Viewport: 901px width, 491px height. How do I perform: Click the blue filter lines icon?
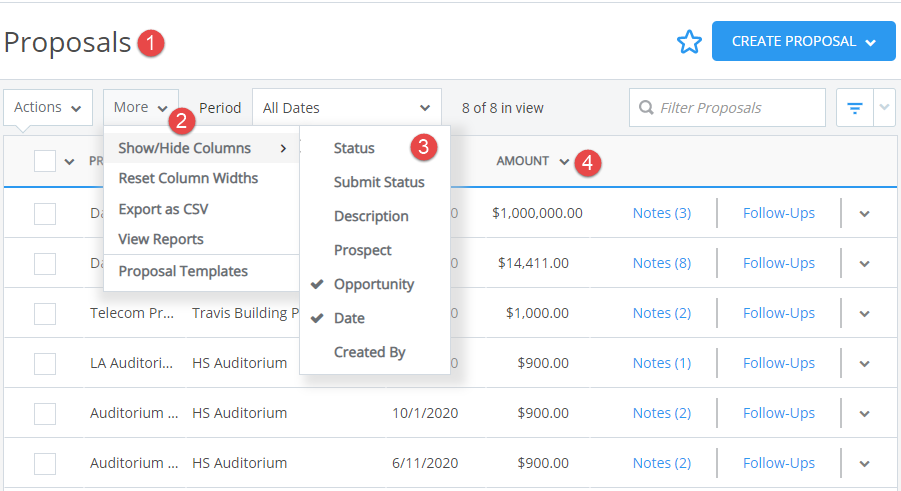[854, 108]
